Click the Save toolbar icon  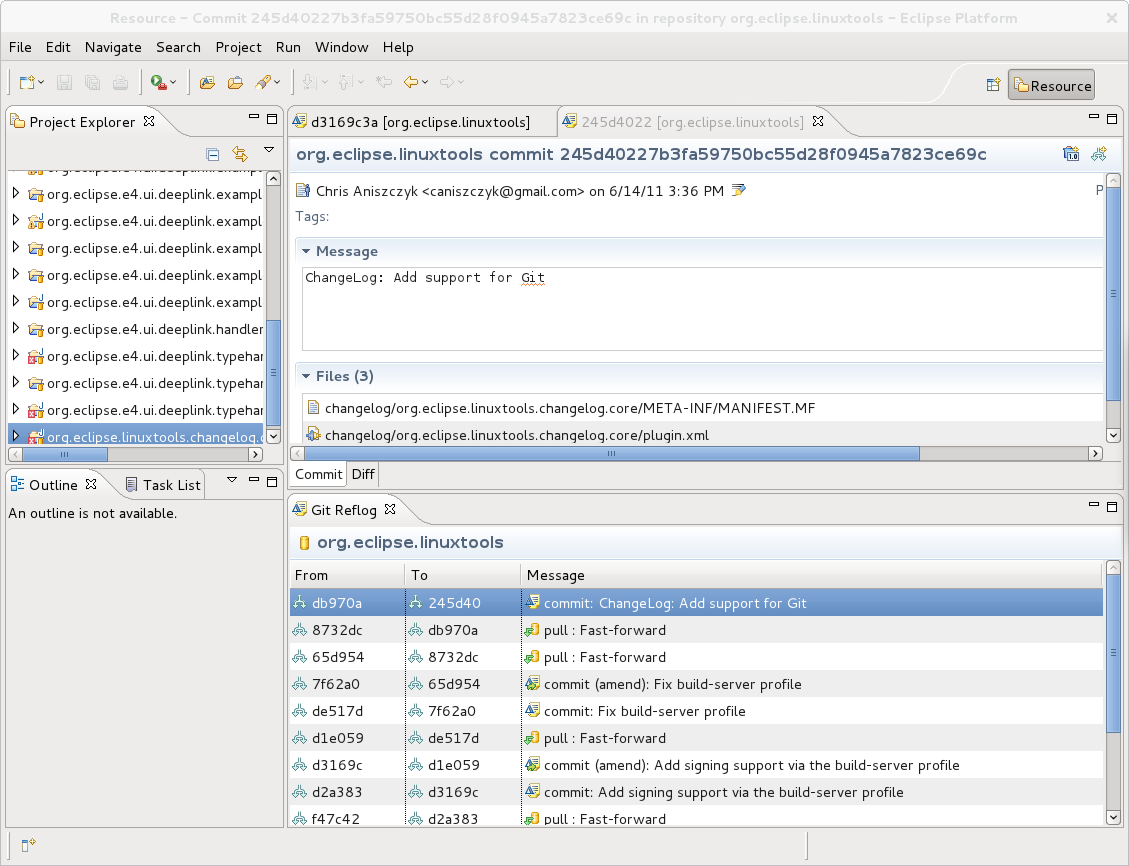[64, 82]
